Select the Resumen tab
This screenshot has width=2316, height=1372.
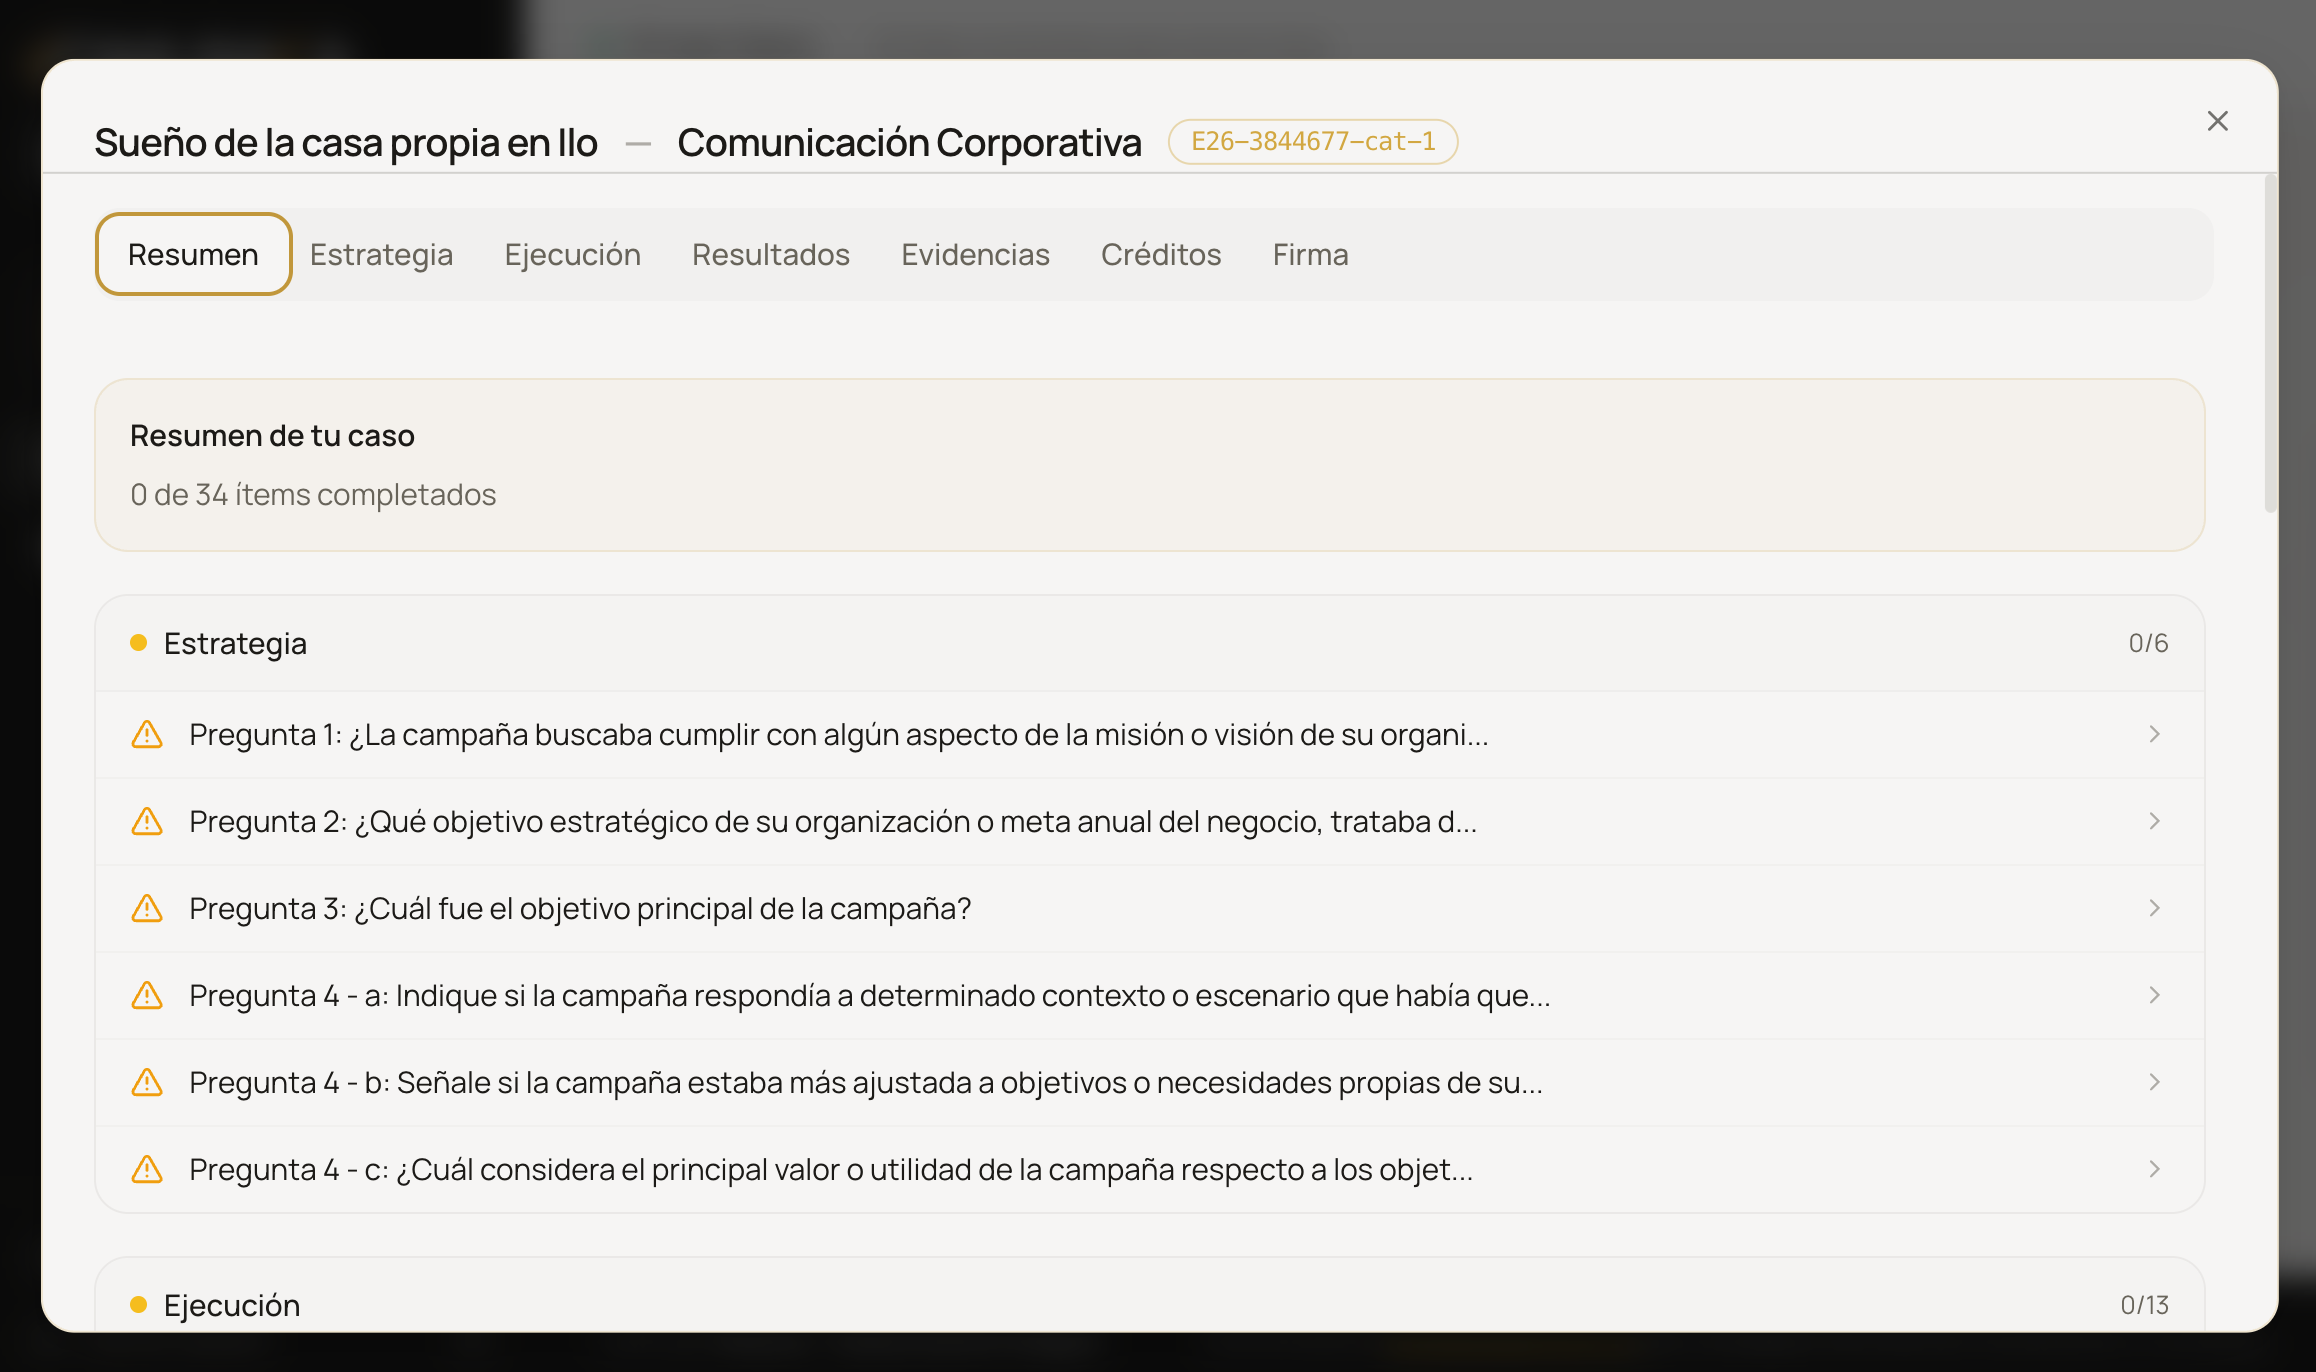(x=193, y=254)
